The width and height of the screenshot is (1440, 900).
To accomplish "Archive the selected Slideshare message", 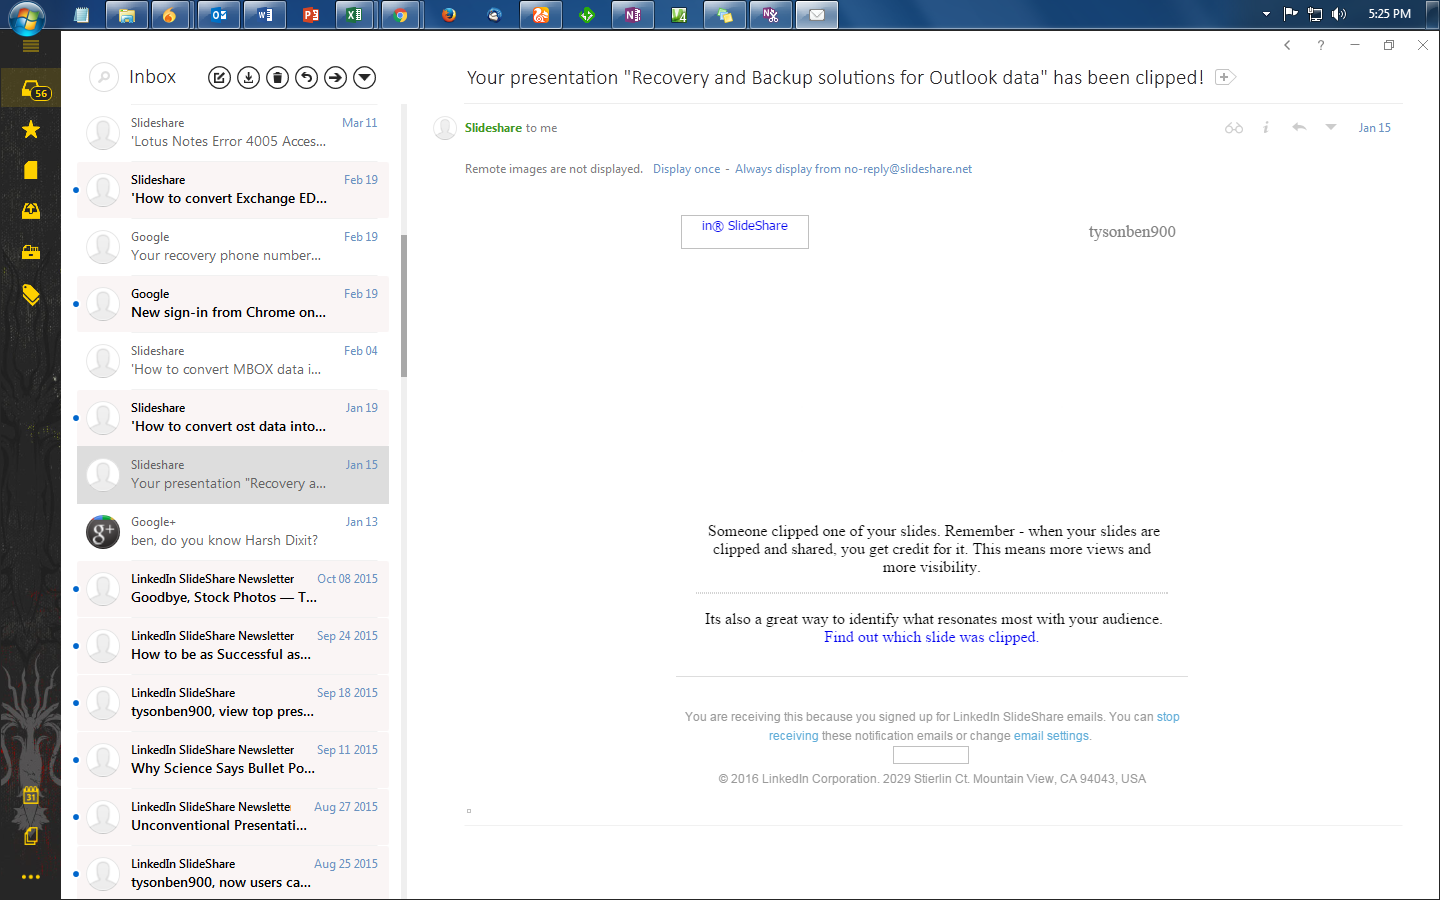I will pyautogui.click(x=248, y=77).
